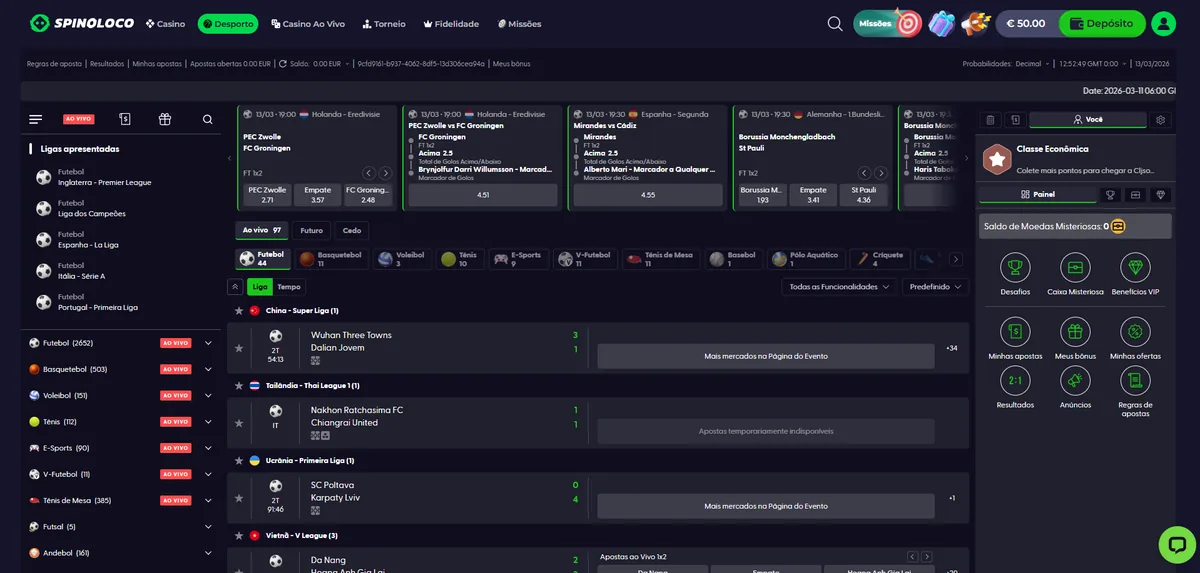The height and width of the screenshot is (573, 1200).
Task: Open the Regras de aposta link
Action: pos(54,64)
